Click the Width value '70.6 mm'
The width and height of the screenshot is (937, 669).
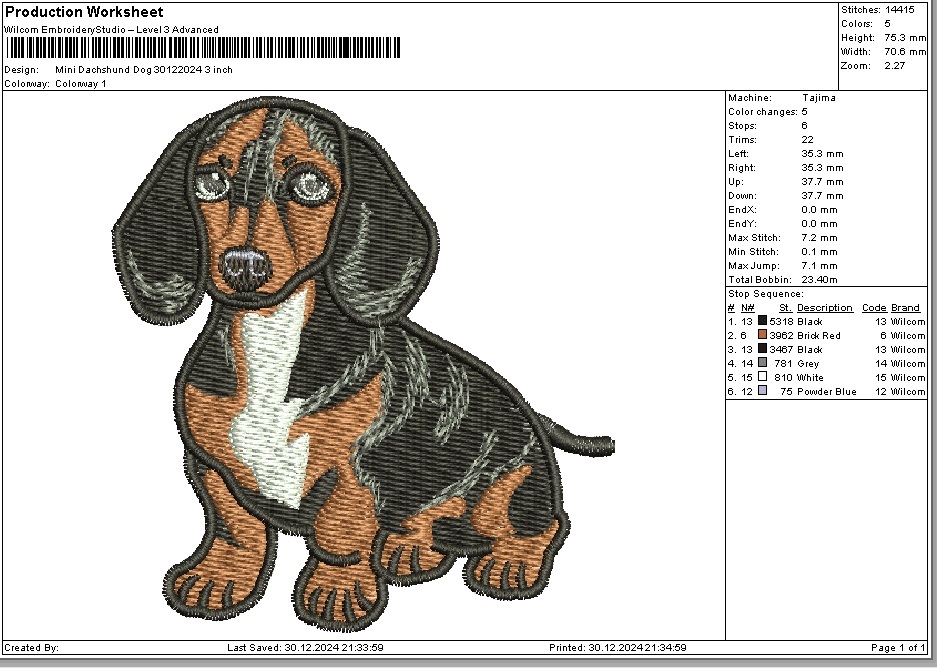pyautogui.click(x=905, y=52)
